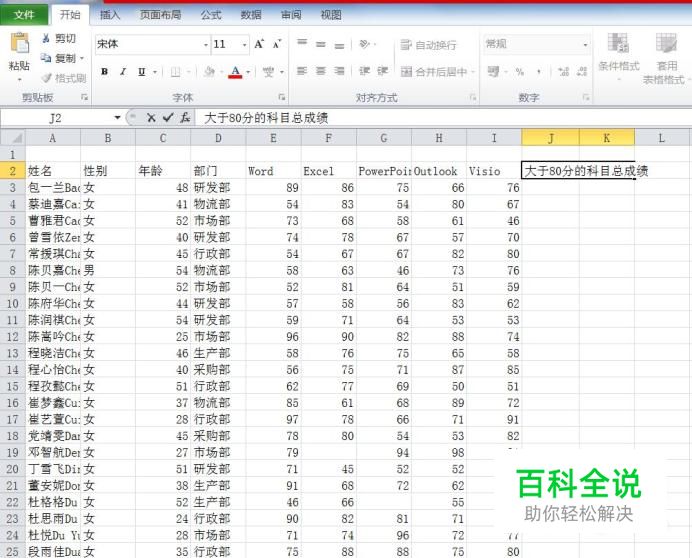Toggle center text alignment
The width and height of the screenshot is (692, 558).
(321, 71)
